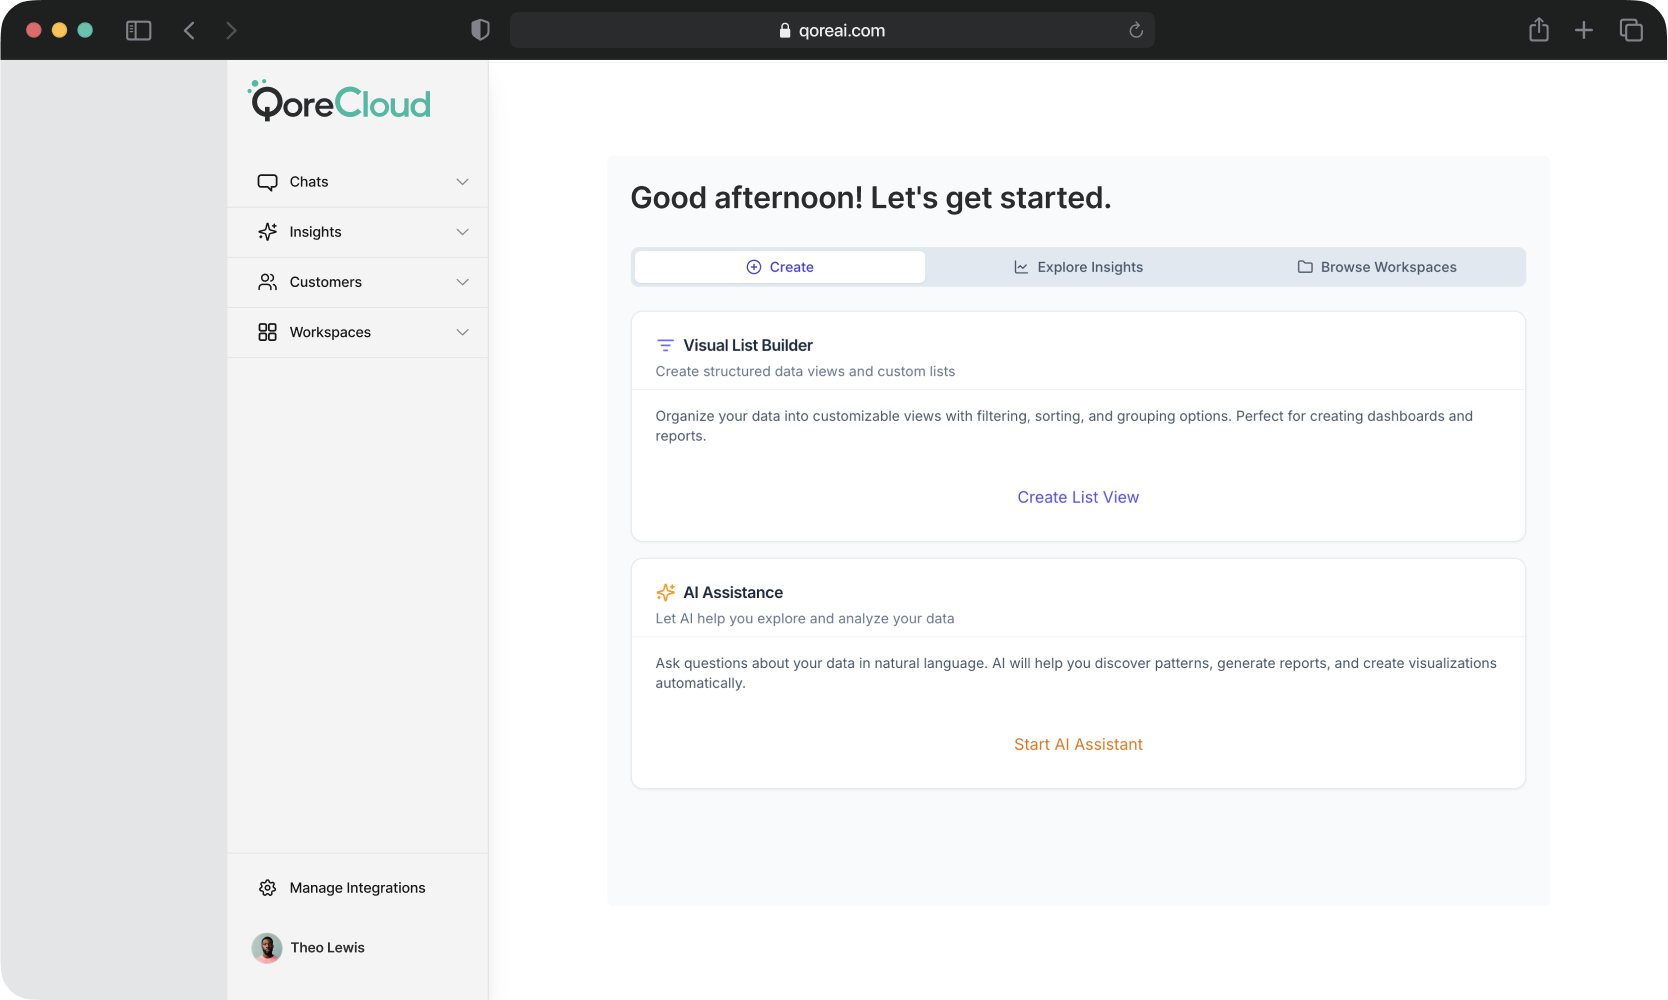1668x1000 pixels.
Task: Click Start AI Assistant
Action: [x=1078, y=744]
